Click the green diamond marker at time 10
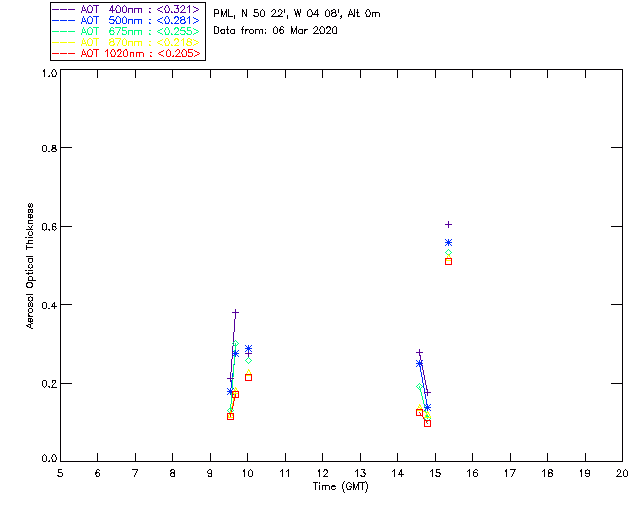Viewport: 640px width, 512px height. tap(249, 361)
